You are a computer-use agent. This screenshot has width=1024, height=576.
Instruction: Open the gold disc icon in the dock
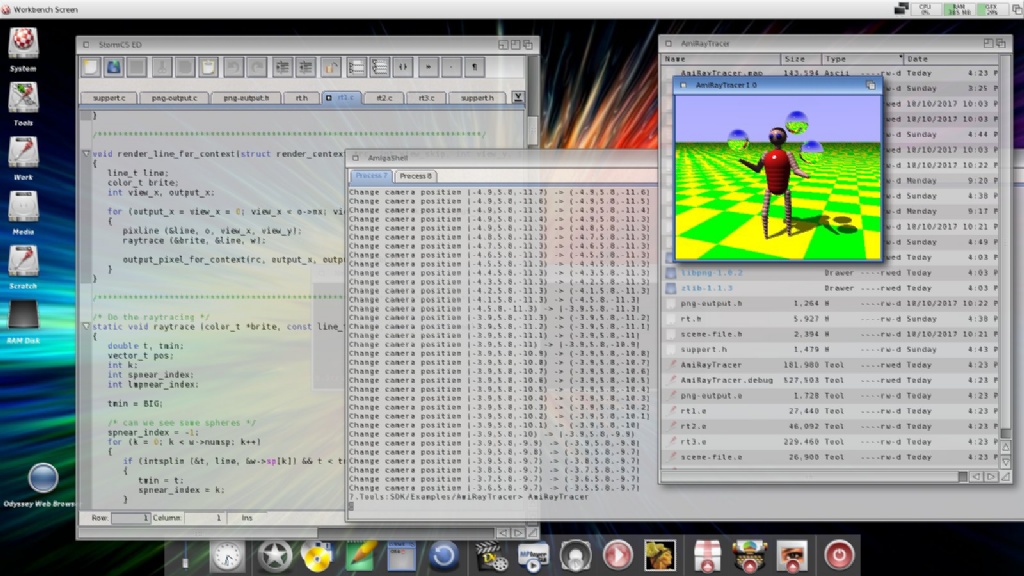[317, 556]
